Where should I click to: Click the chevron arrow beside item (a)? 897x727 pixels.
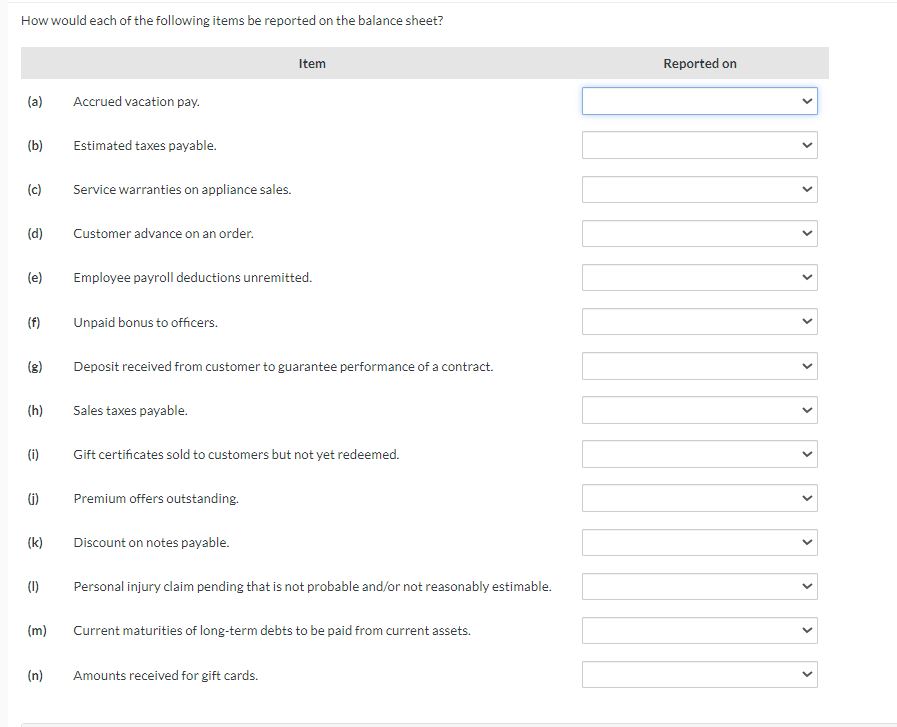click(x=806, y=101)
